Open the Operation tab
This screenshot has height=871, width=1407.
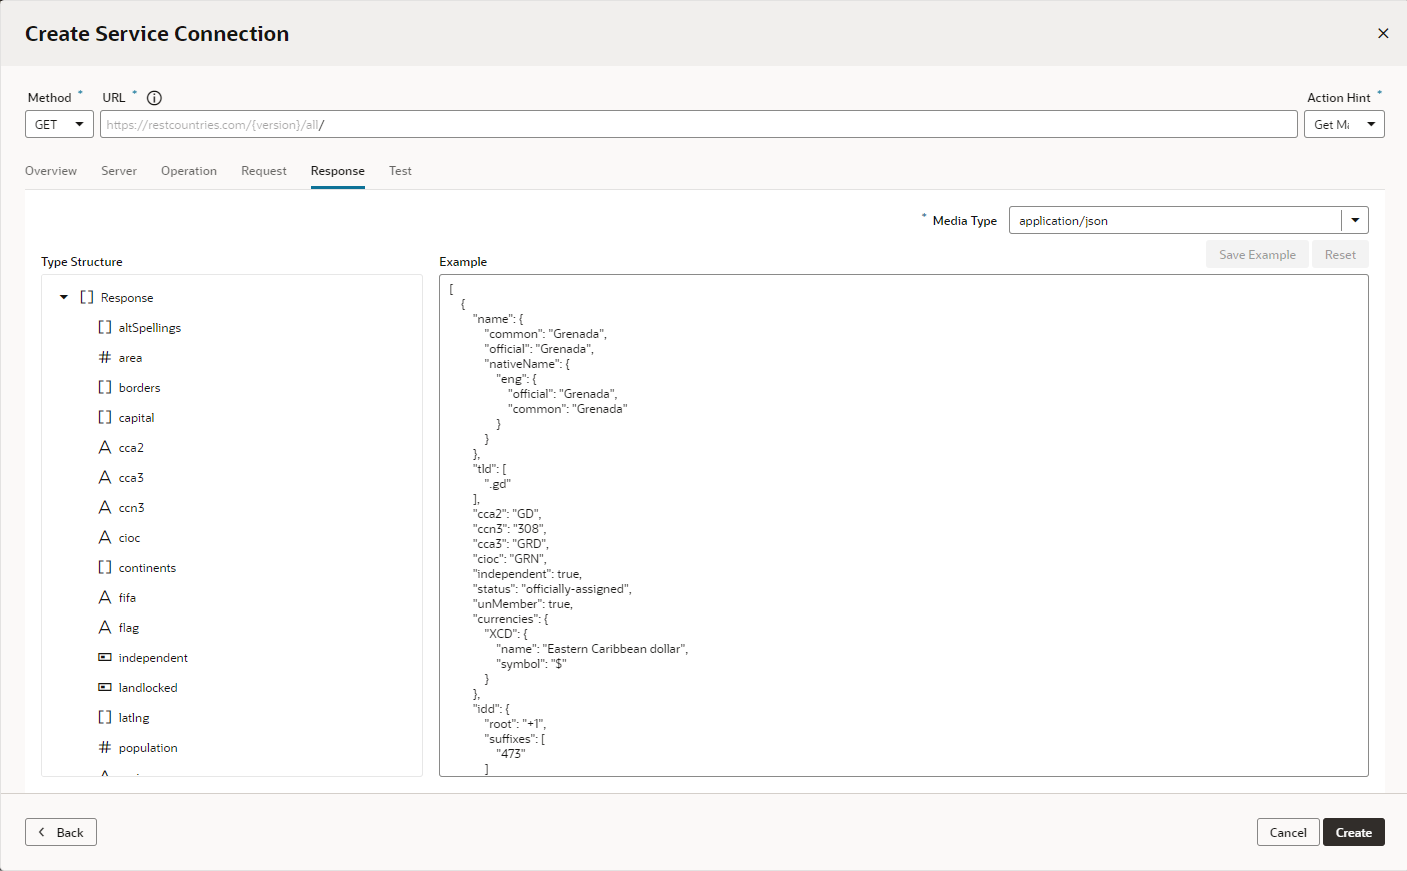point(189,171)
